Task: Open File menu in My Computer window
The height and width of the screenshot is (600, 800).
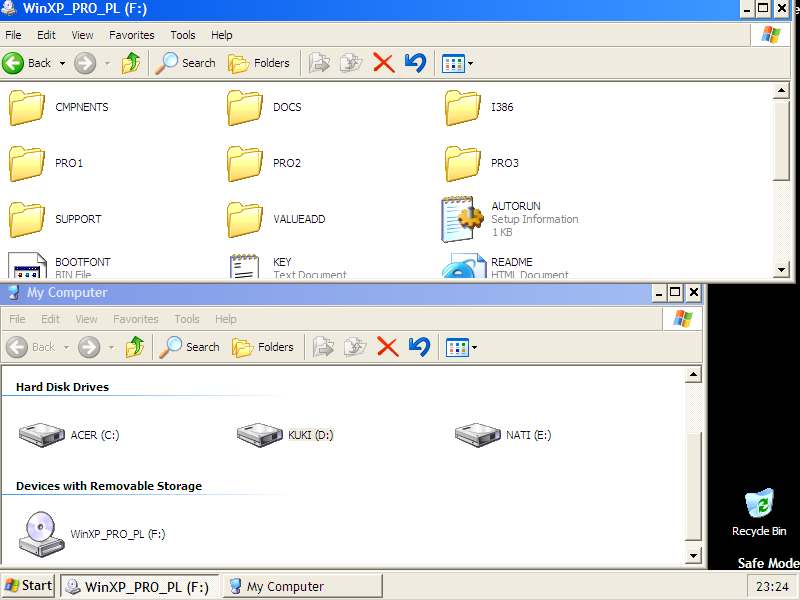Action: [17, 319]
